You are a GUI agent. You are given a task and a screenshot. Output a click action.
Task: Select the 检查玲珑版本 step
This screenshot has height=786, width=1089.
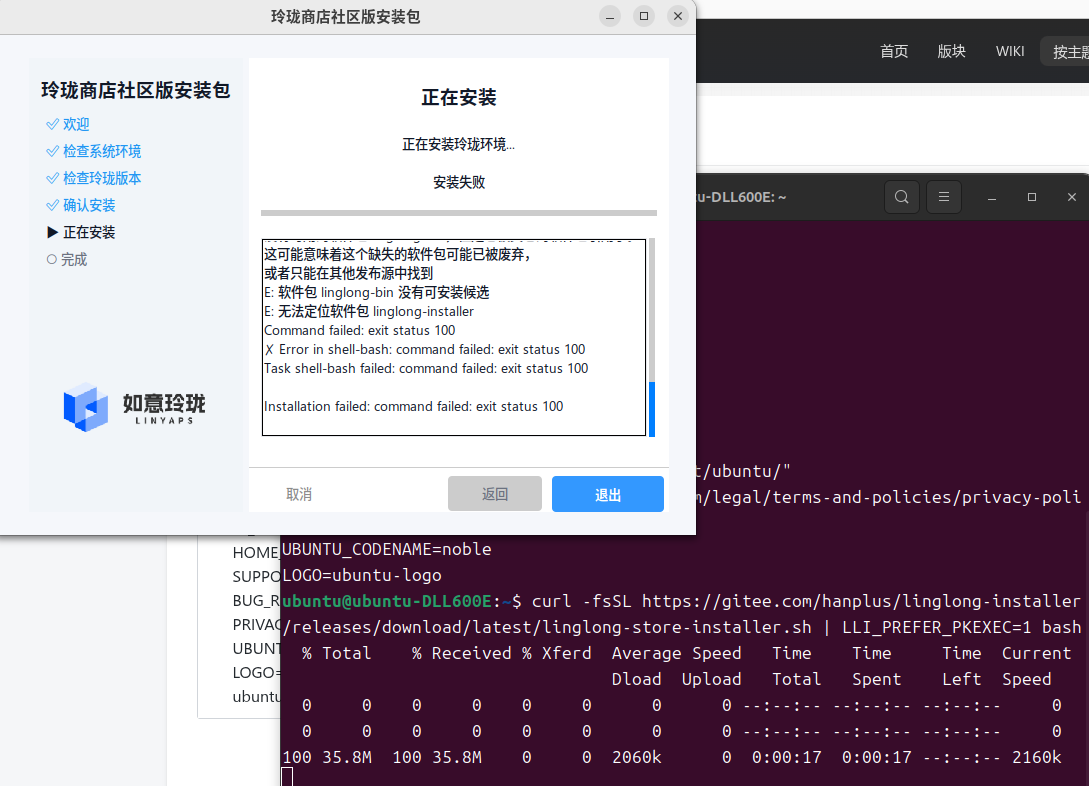[101, 178]
